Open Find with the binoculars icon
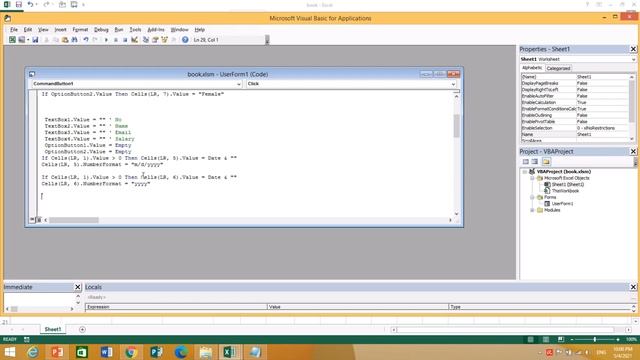Image resolution: width=640 pixels, height=360 pixels. [74, 40]
